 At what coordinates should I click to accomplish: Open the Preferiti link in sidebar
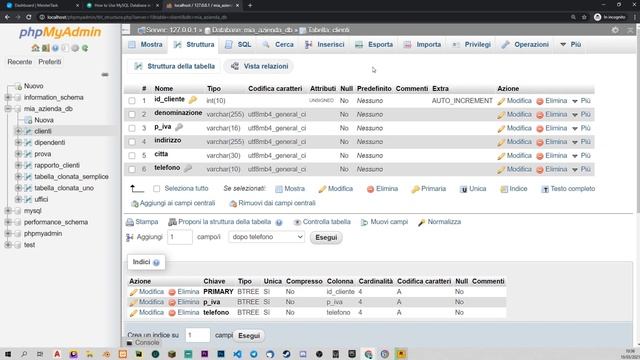pyautogui.click(x=50, y=62)
